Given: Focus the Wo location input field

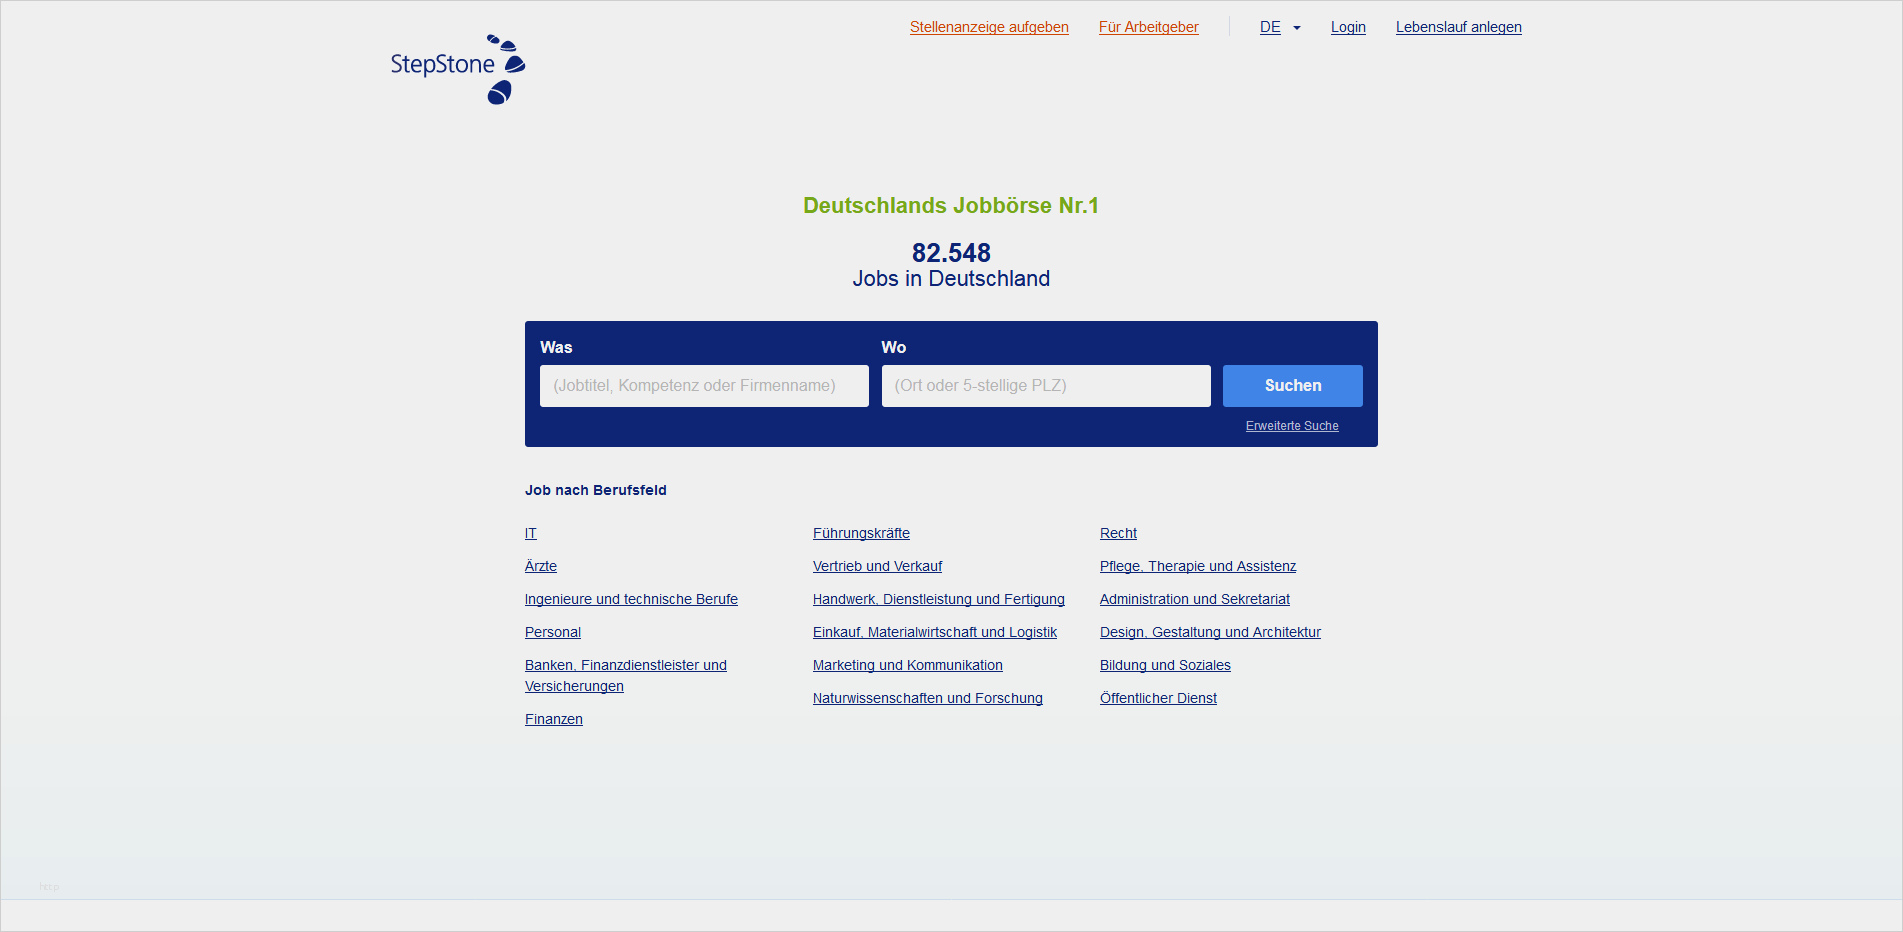Looking at the screenshot, I should pyautogui.click(x=1046, y=386).
